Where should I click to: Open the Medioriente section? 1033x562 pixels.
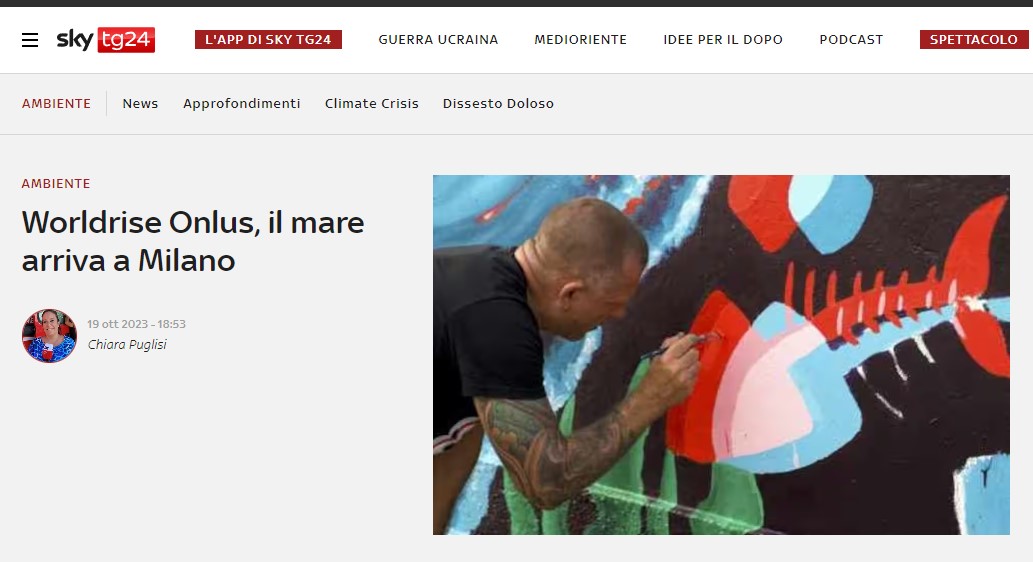(580, 40)
